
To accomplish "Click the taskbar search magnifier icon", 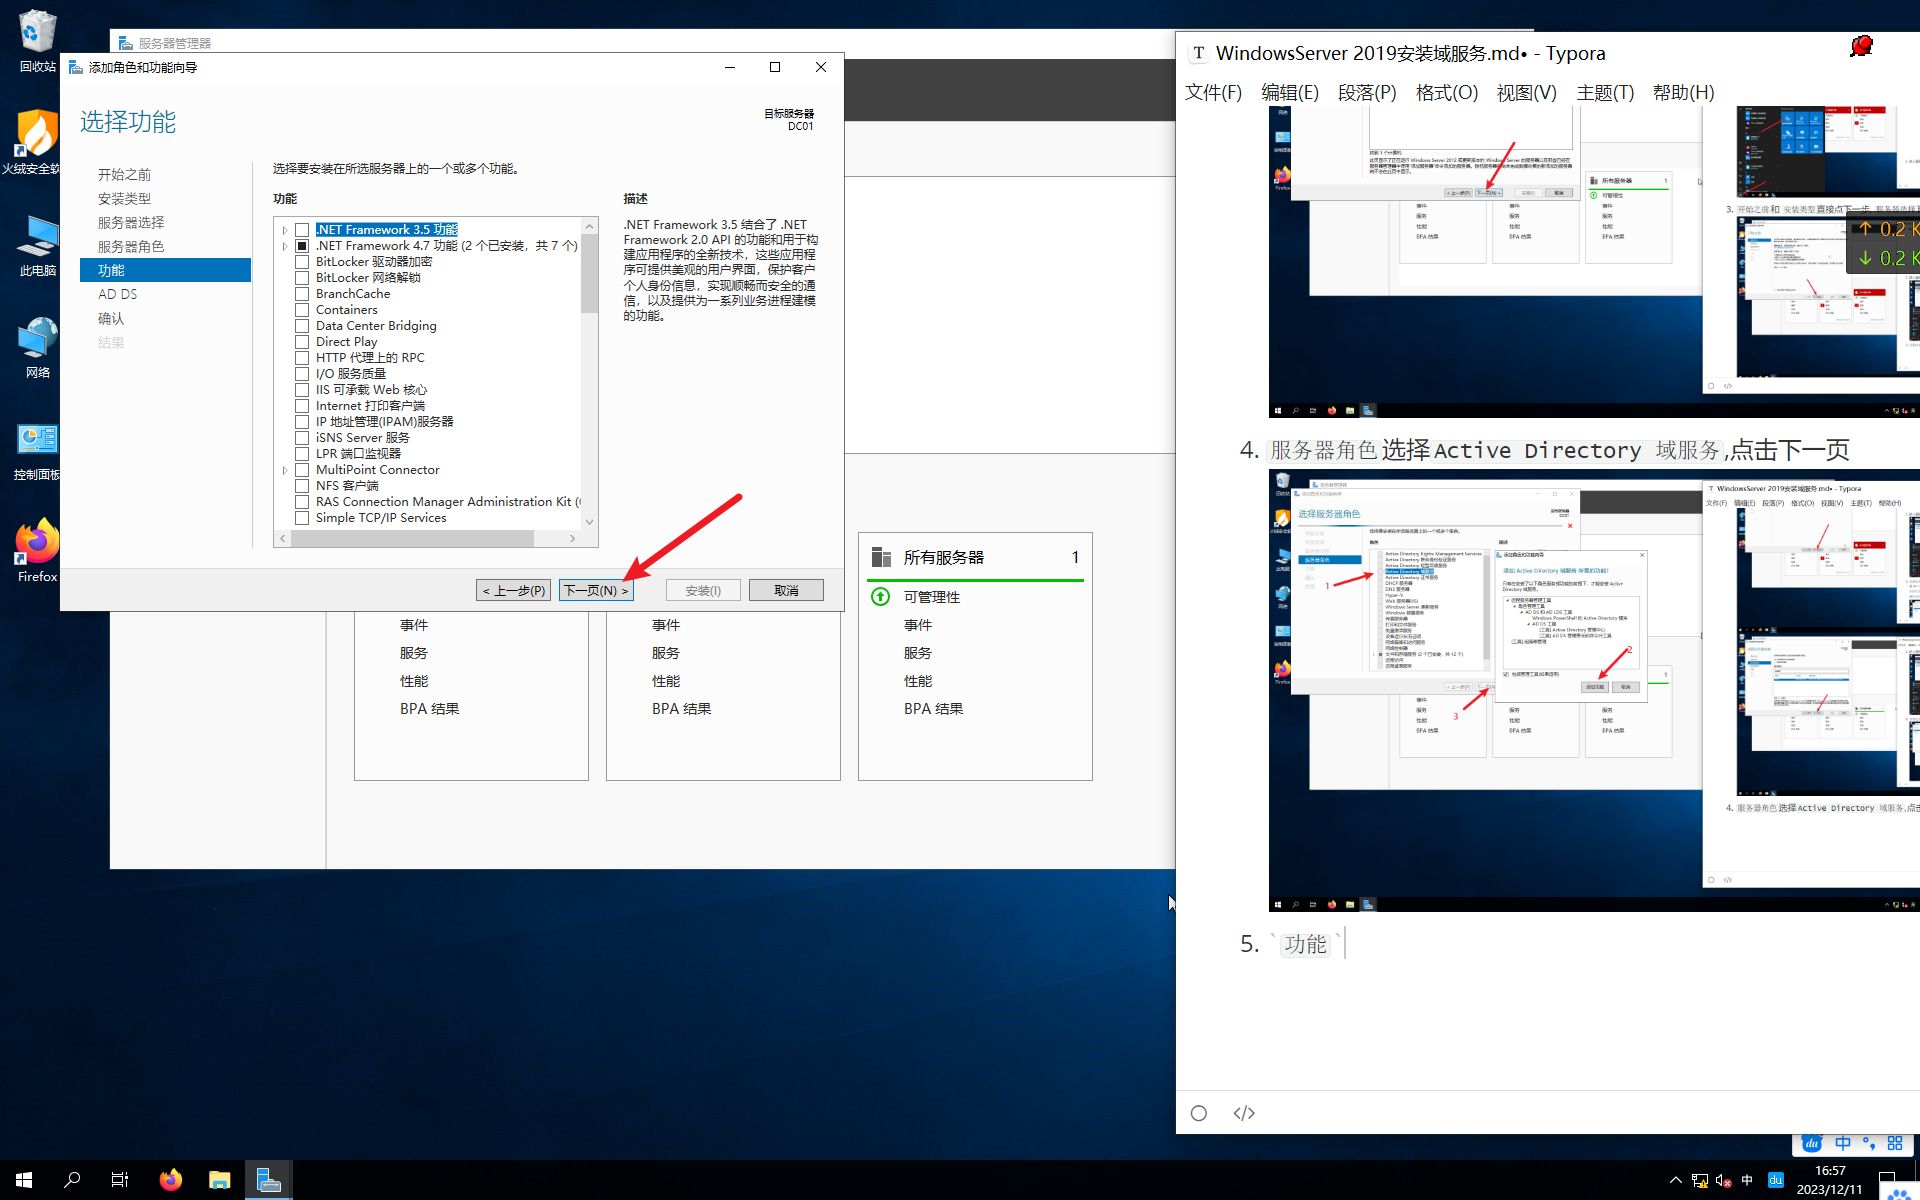I will click(x=72, y=1180).
